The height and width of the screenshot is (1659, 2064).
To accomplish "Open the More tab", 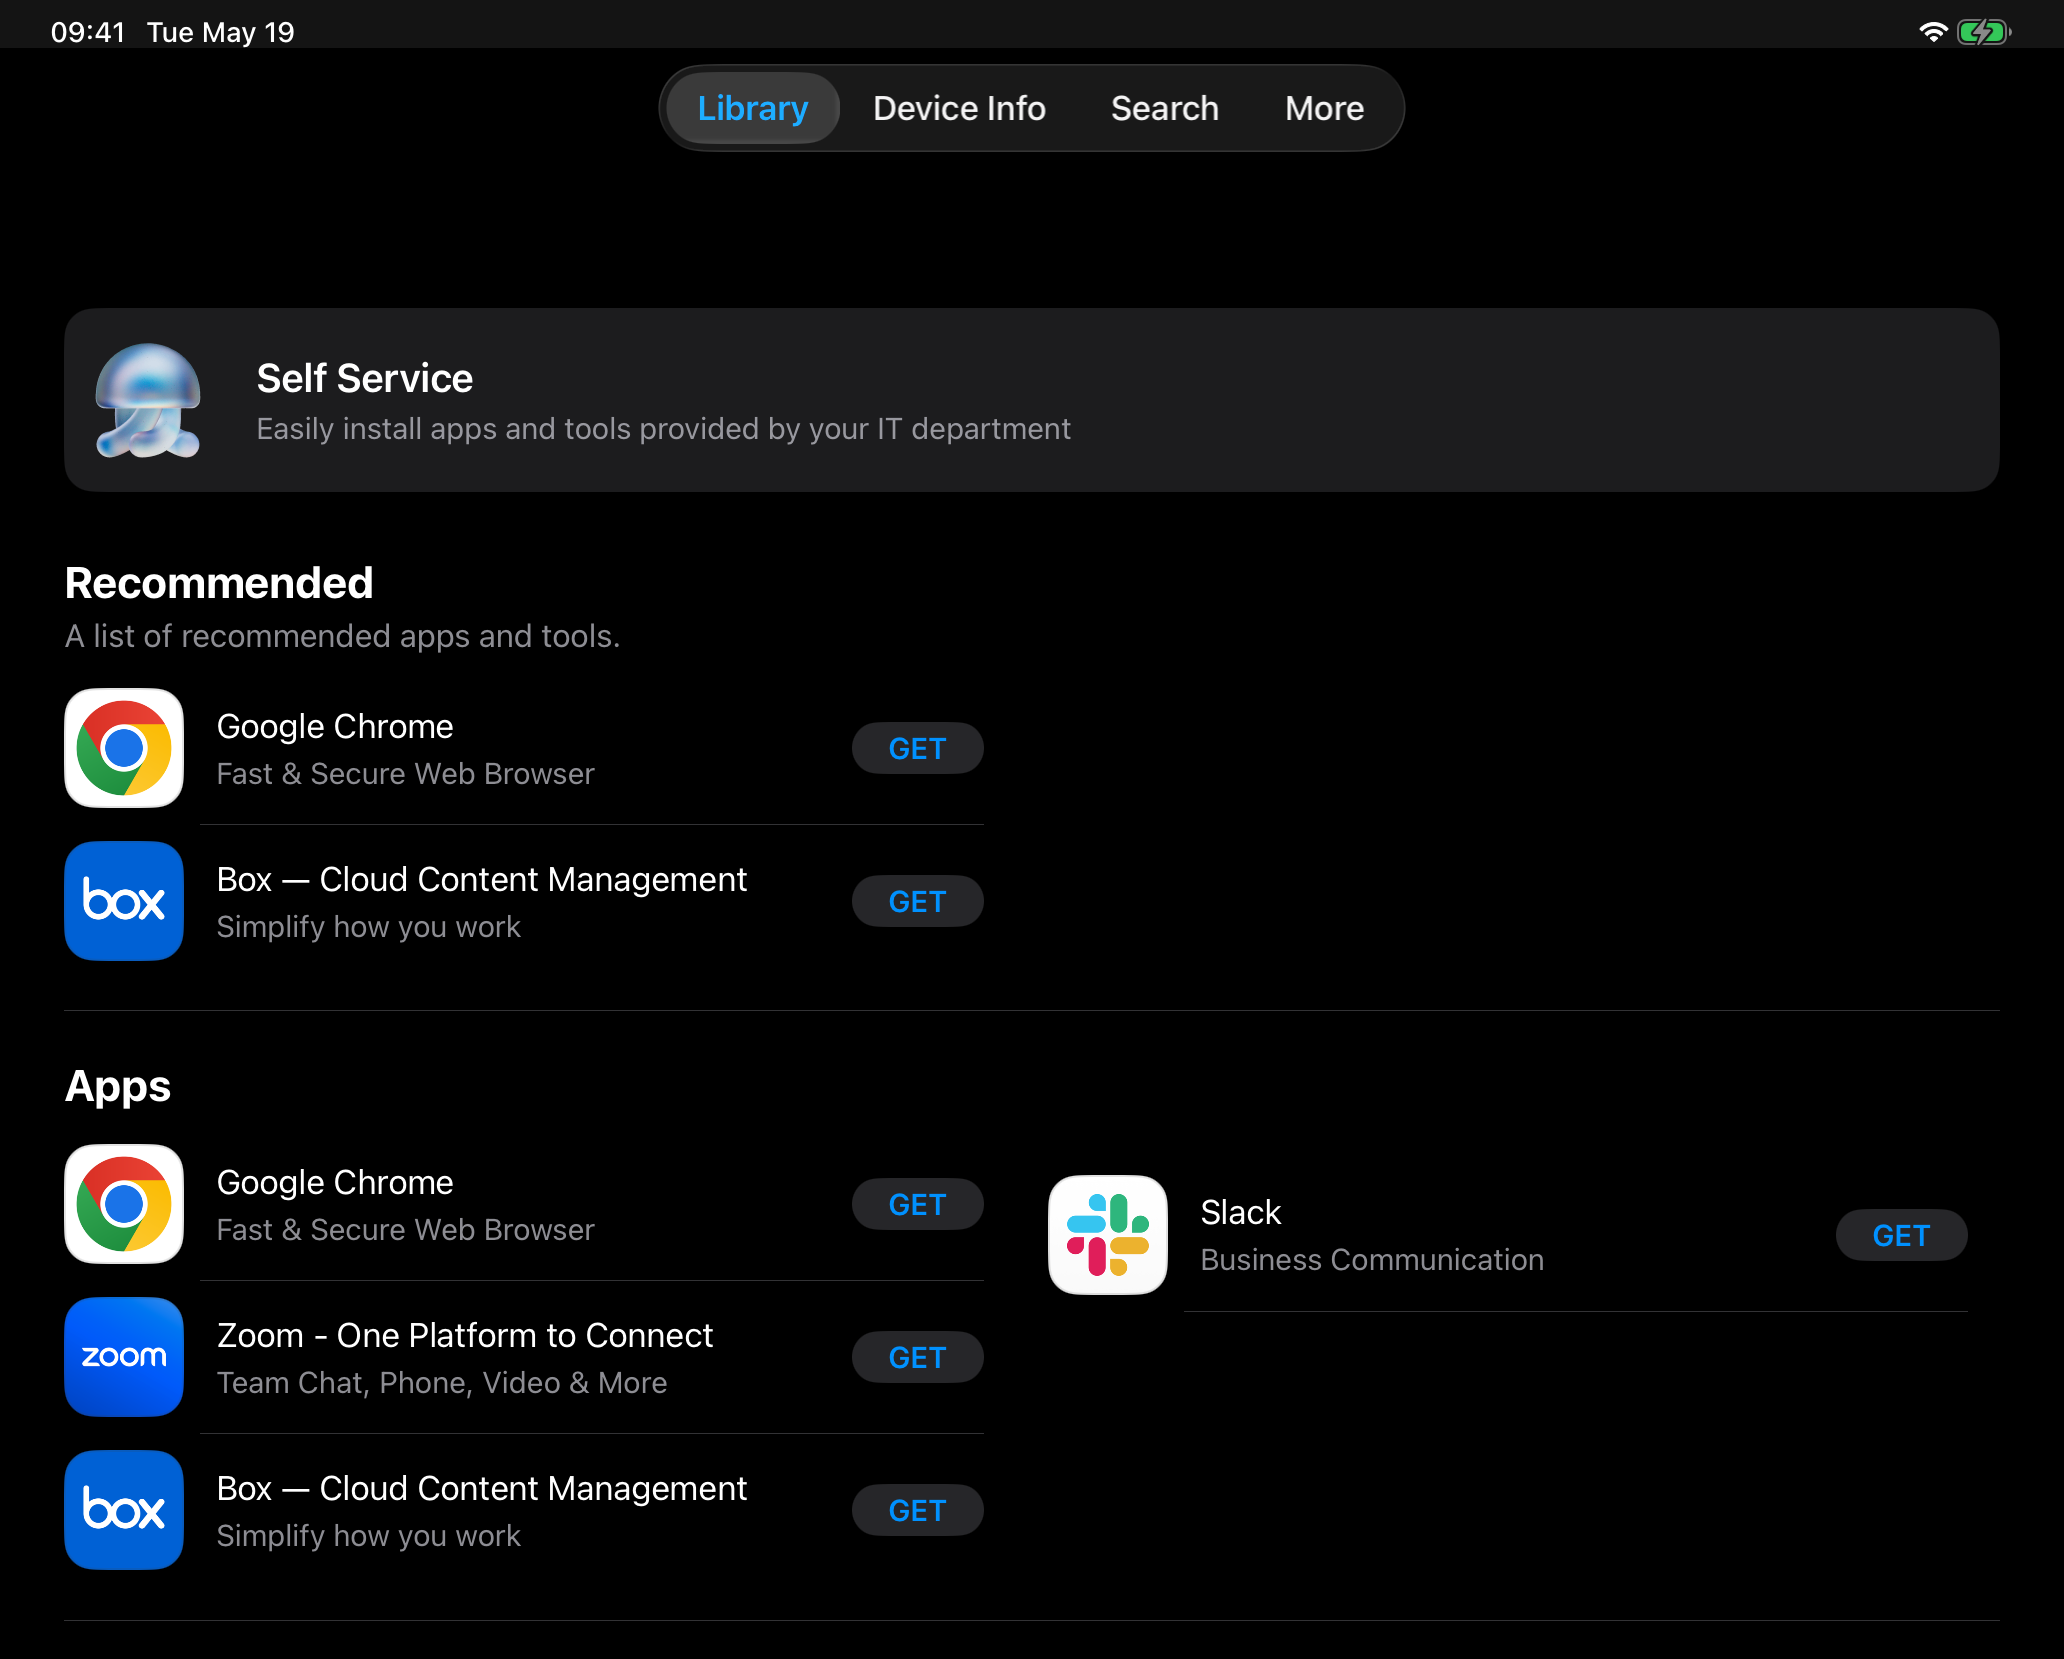I will tap(1324, 108).
